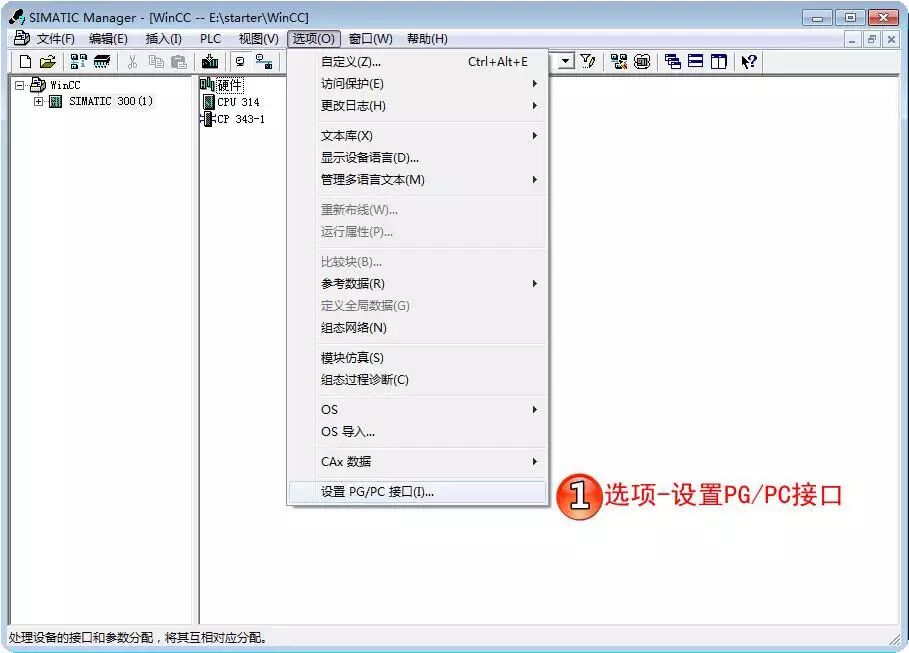Select 模块仿真(S) menu entry
The height and width of the screenshot is (653, 909).
point(417,358)
